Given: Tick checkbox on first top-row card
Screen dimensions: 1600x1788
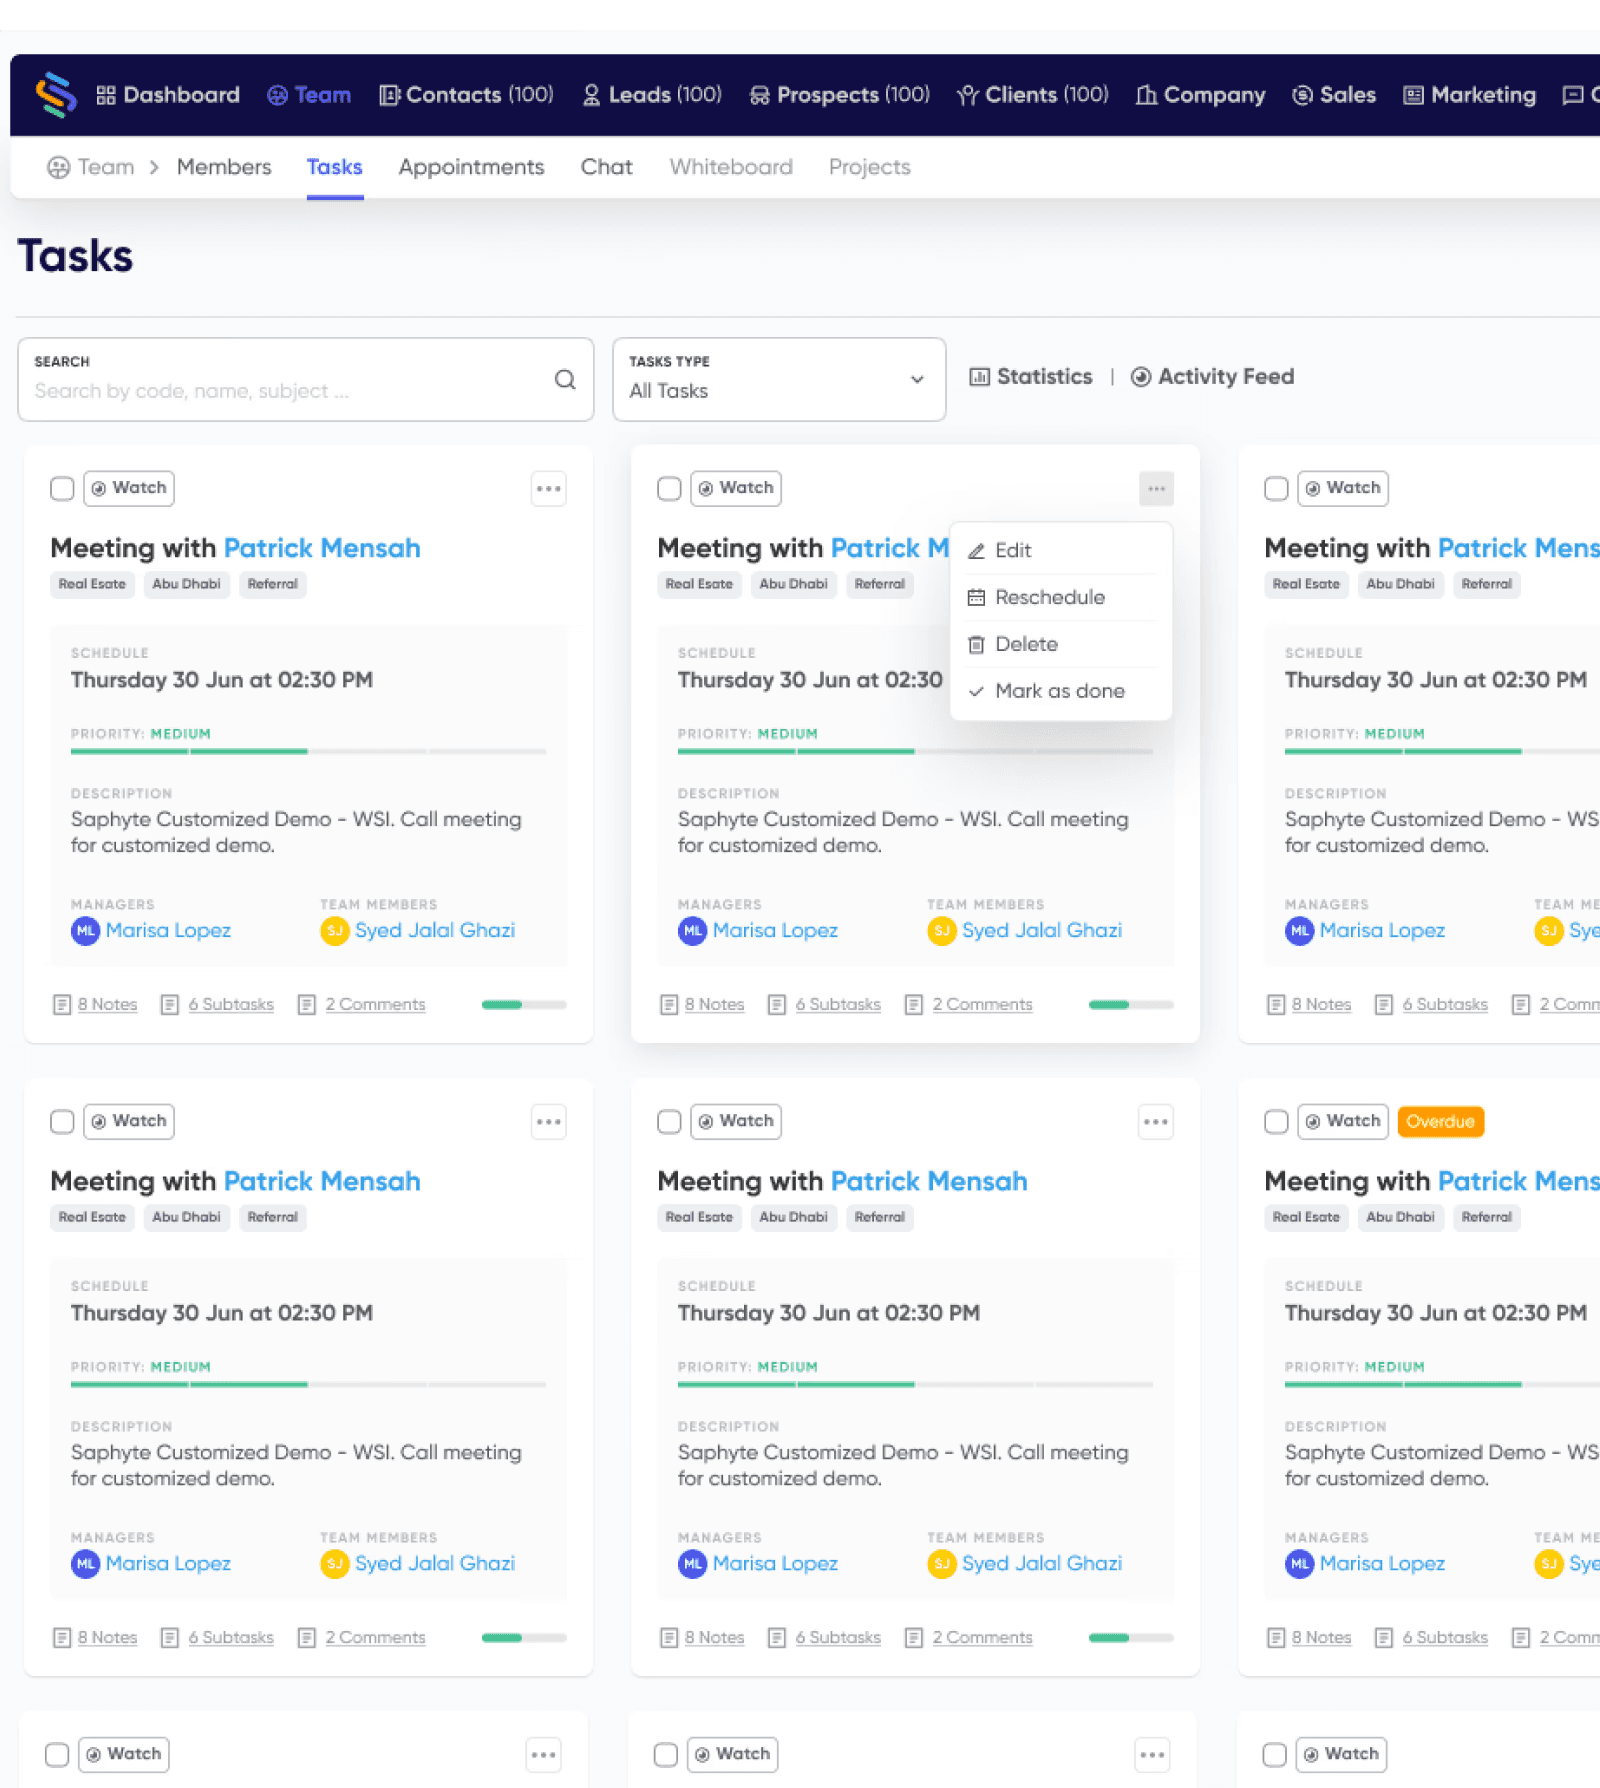Looking at the screenshot, I should [x=62, y=488].
